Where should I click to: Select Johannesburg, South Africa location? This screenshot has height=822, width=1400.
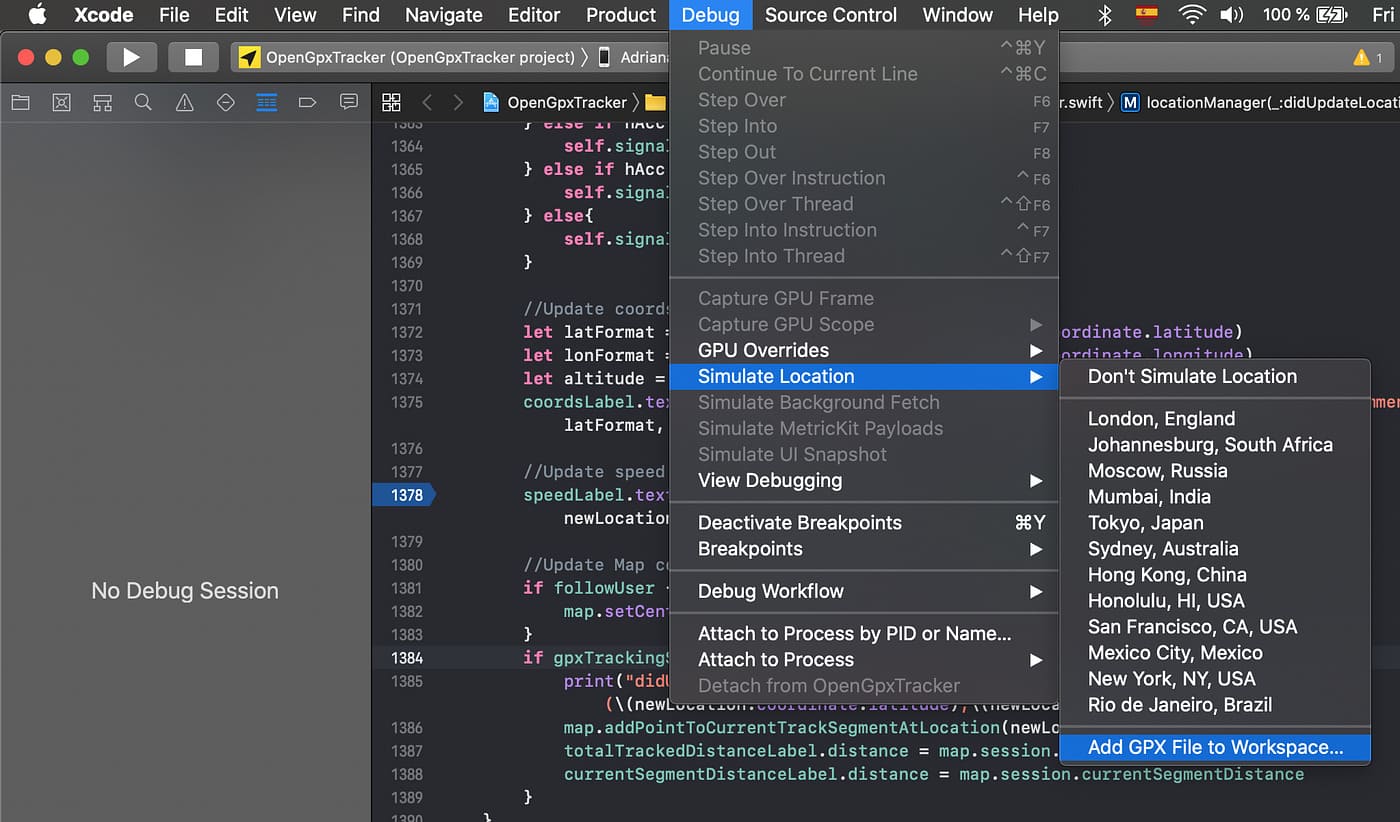pyautogui.click(x=1215, y=444)
